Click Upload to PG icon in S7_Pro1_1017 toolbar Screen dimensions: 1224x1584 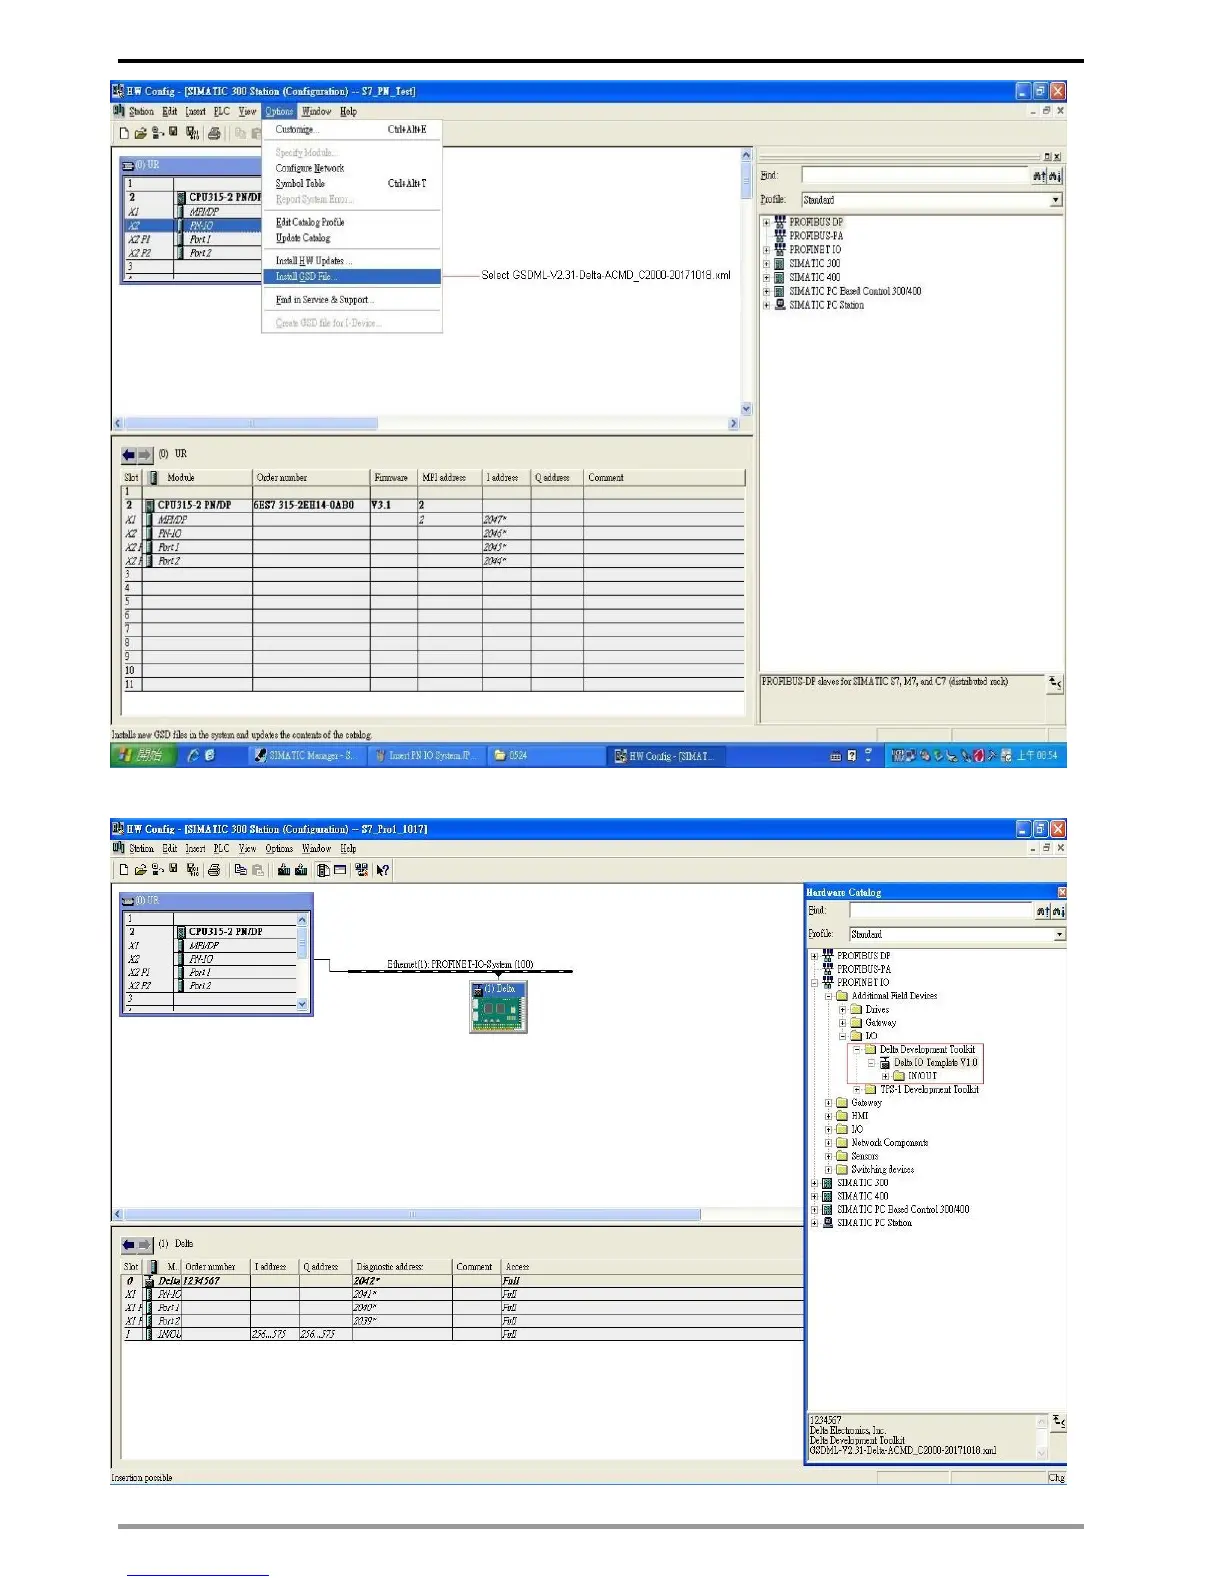click(x=301, y=870)
